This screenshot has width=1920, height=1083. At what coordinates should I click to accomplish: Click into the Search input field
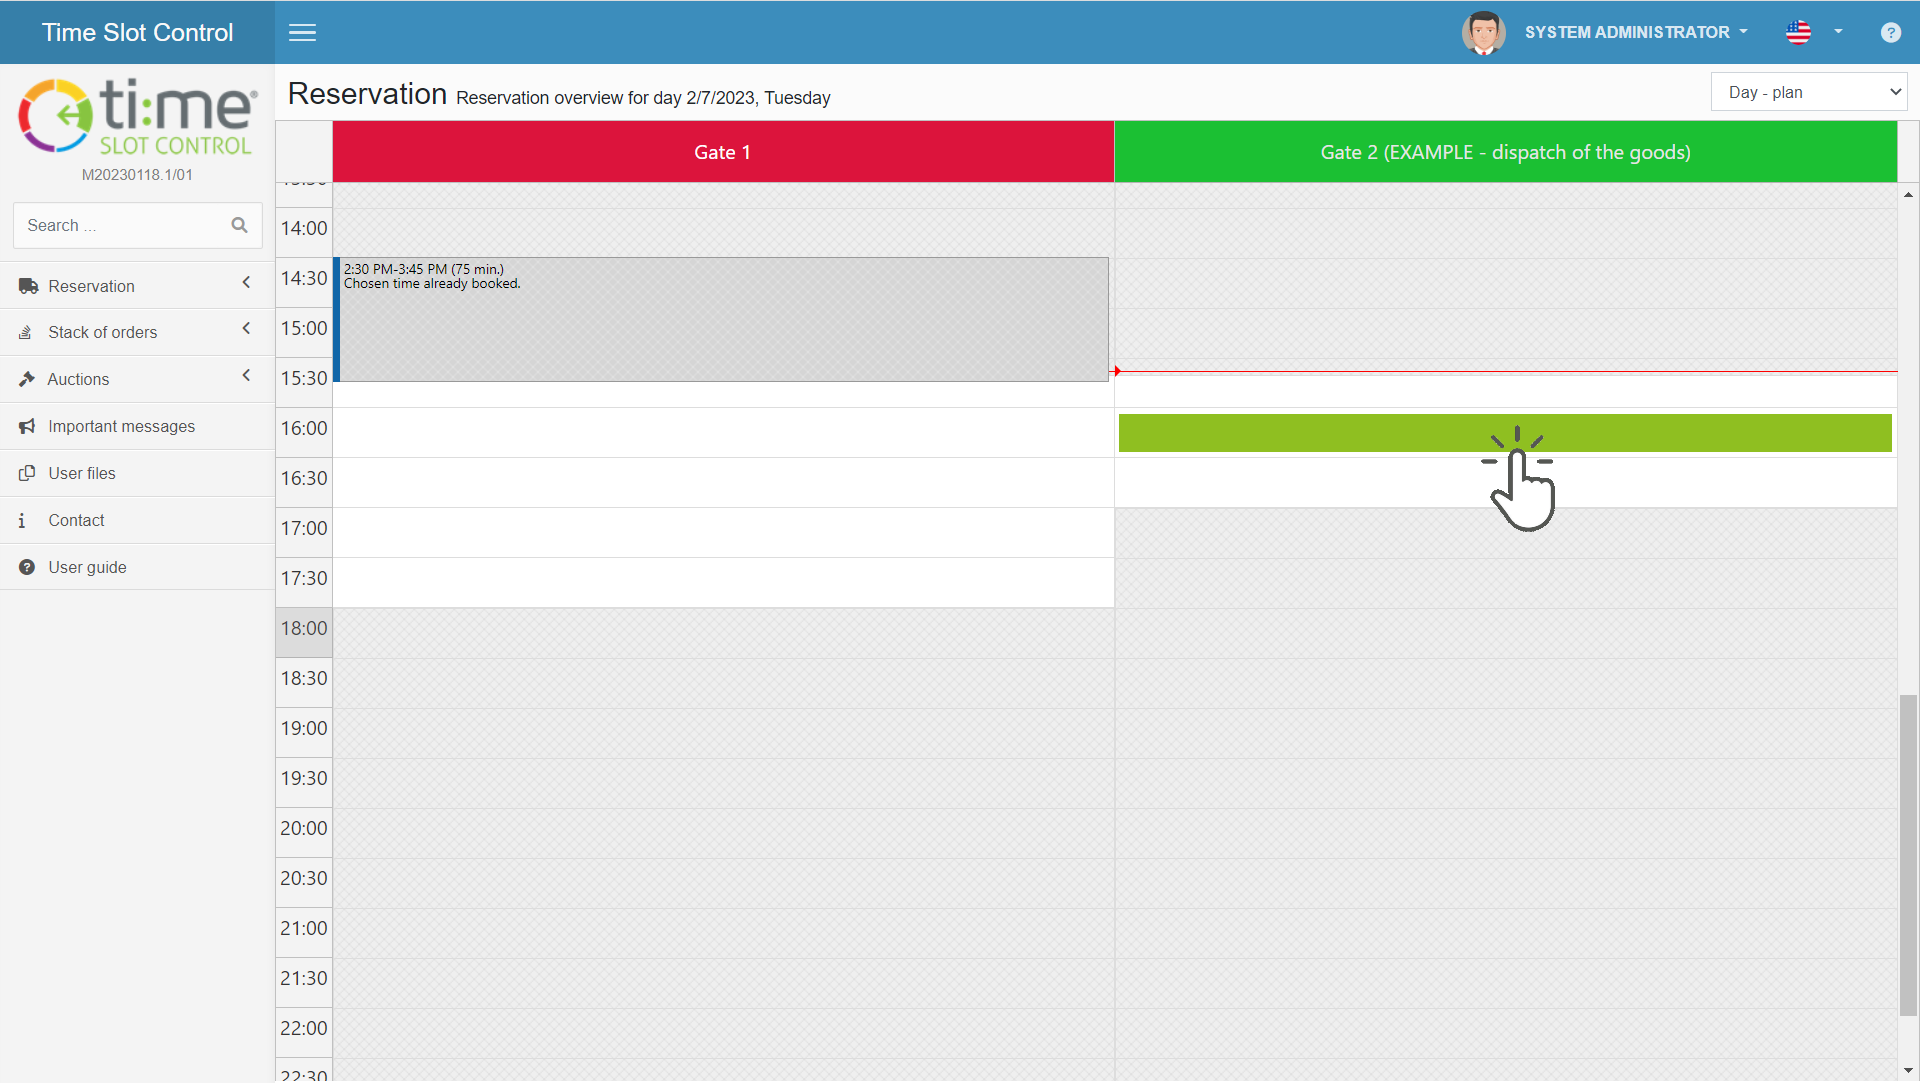coord(120,225)
